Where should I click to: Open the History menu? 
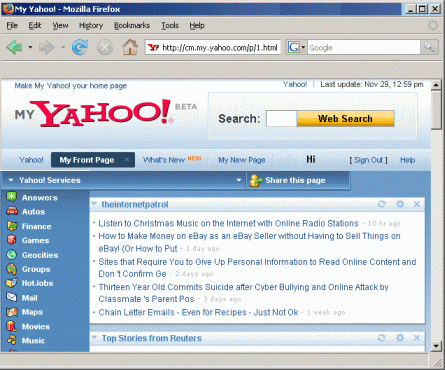tap(91, 25)
